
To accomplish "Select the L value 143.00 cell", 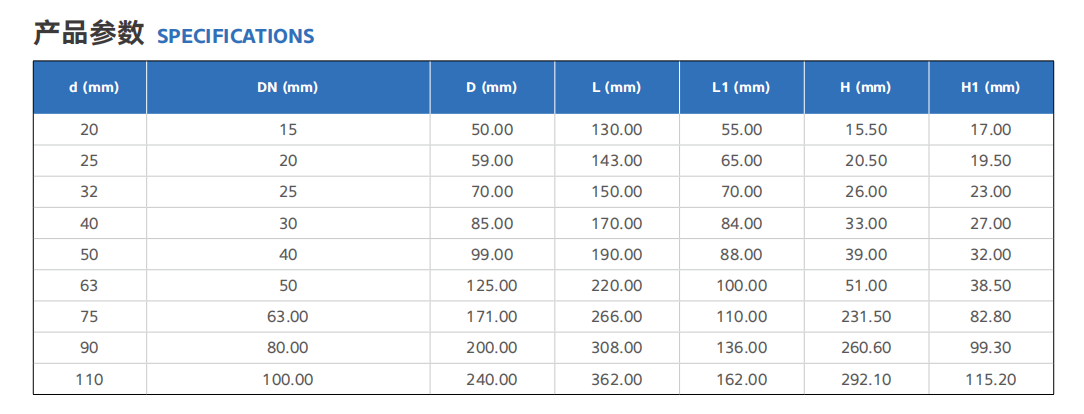I will click(x=617, y=160).
